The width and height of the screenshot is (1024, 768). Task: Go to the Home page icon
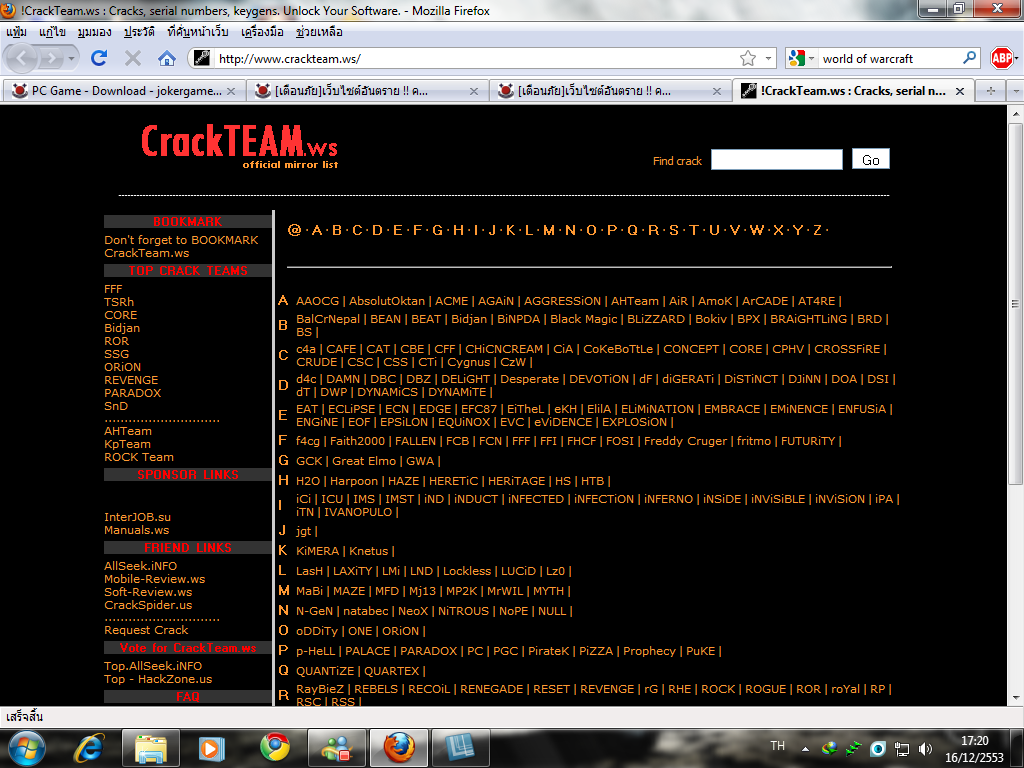click(167, 59)
